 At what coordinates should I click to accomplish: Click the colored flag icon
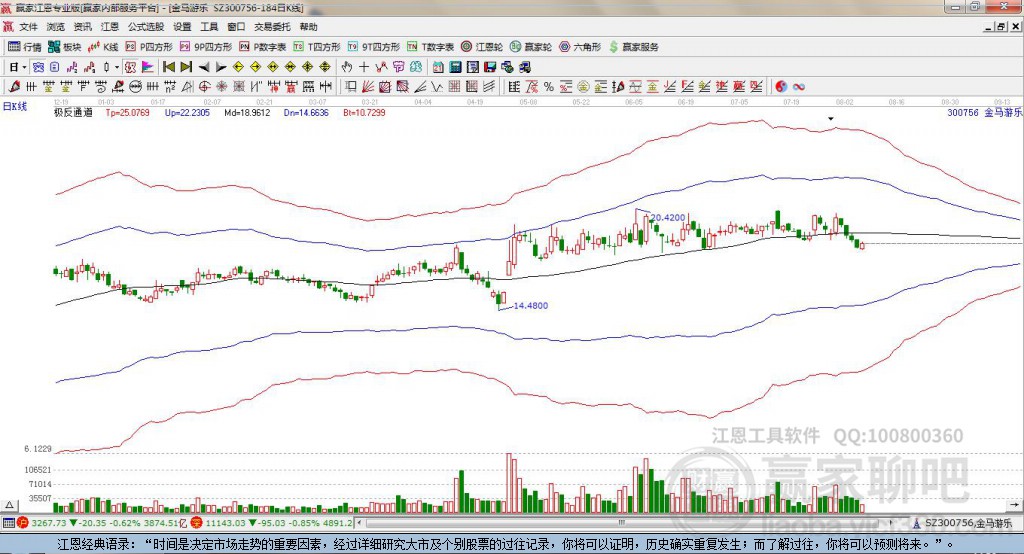pos(148,67)
